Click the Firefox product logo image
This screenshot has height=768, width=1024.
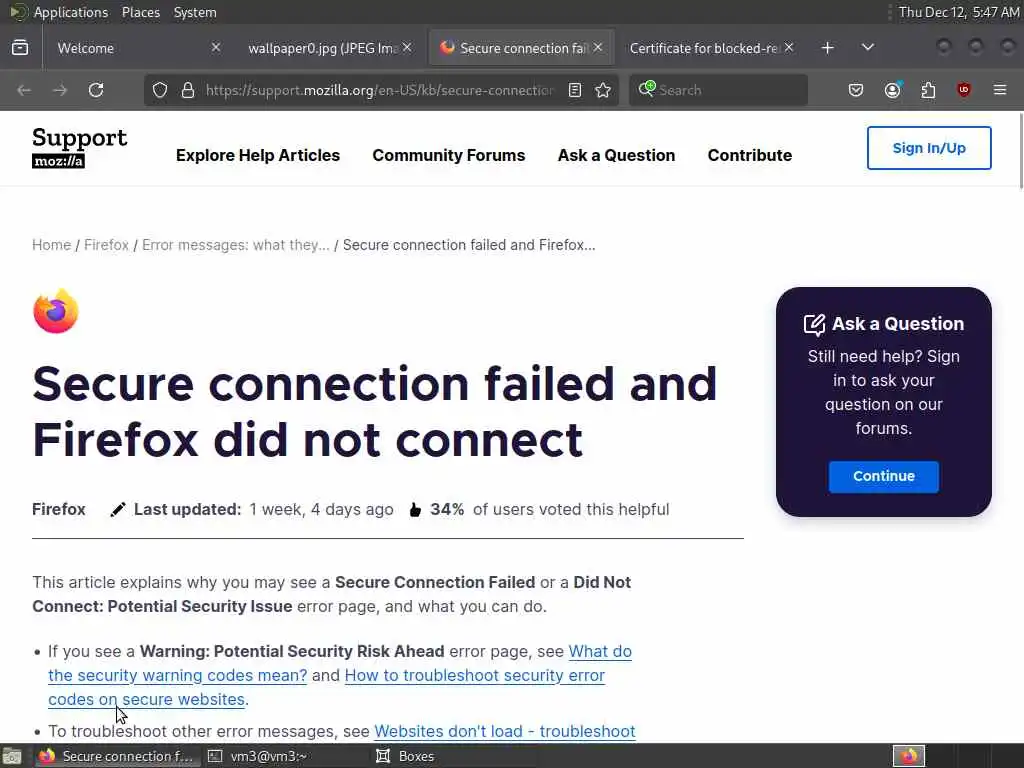[x=56, y=312]
